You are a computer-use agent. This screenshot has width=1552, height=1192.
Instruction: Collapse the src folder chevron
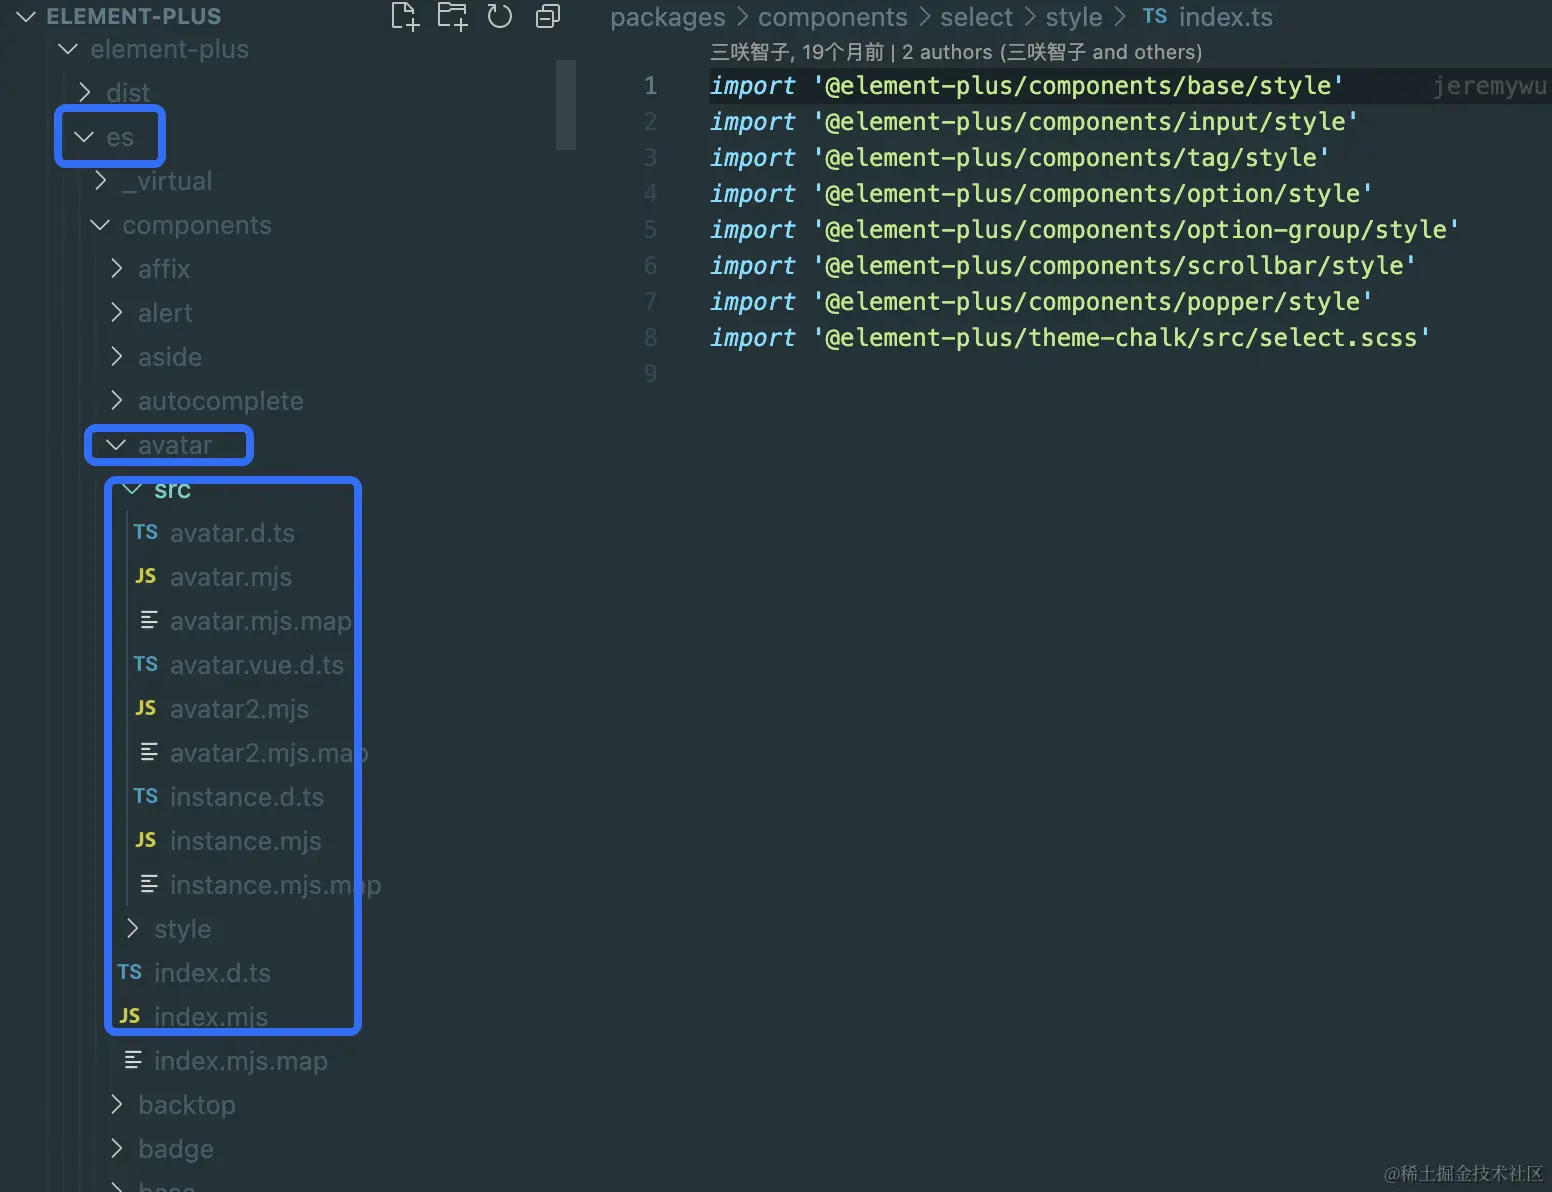(x=132, y=489)
